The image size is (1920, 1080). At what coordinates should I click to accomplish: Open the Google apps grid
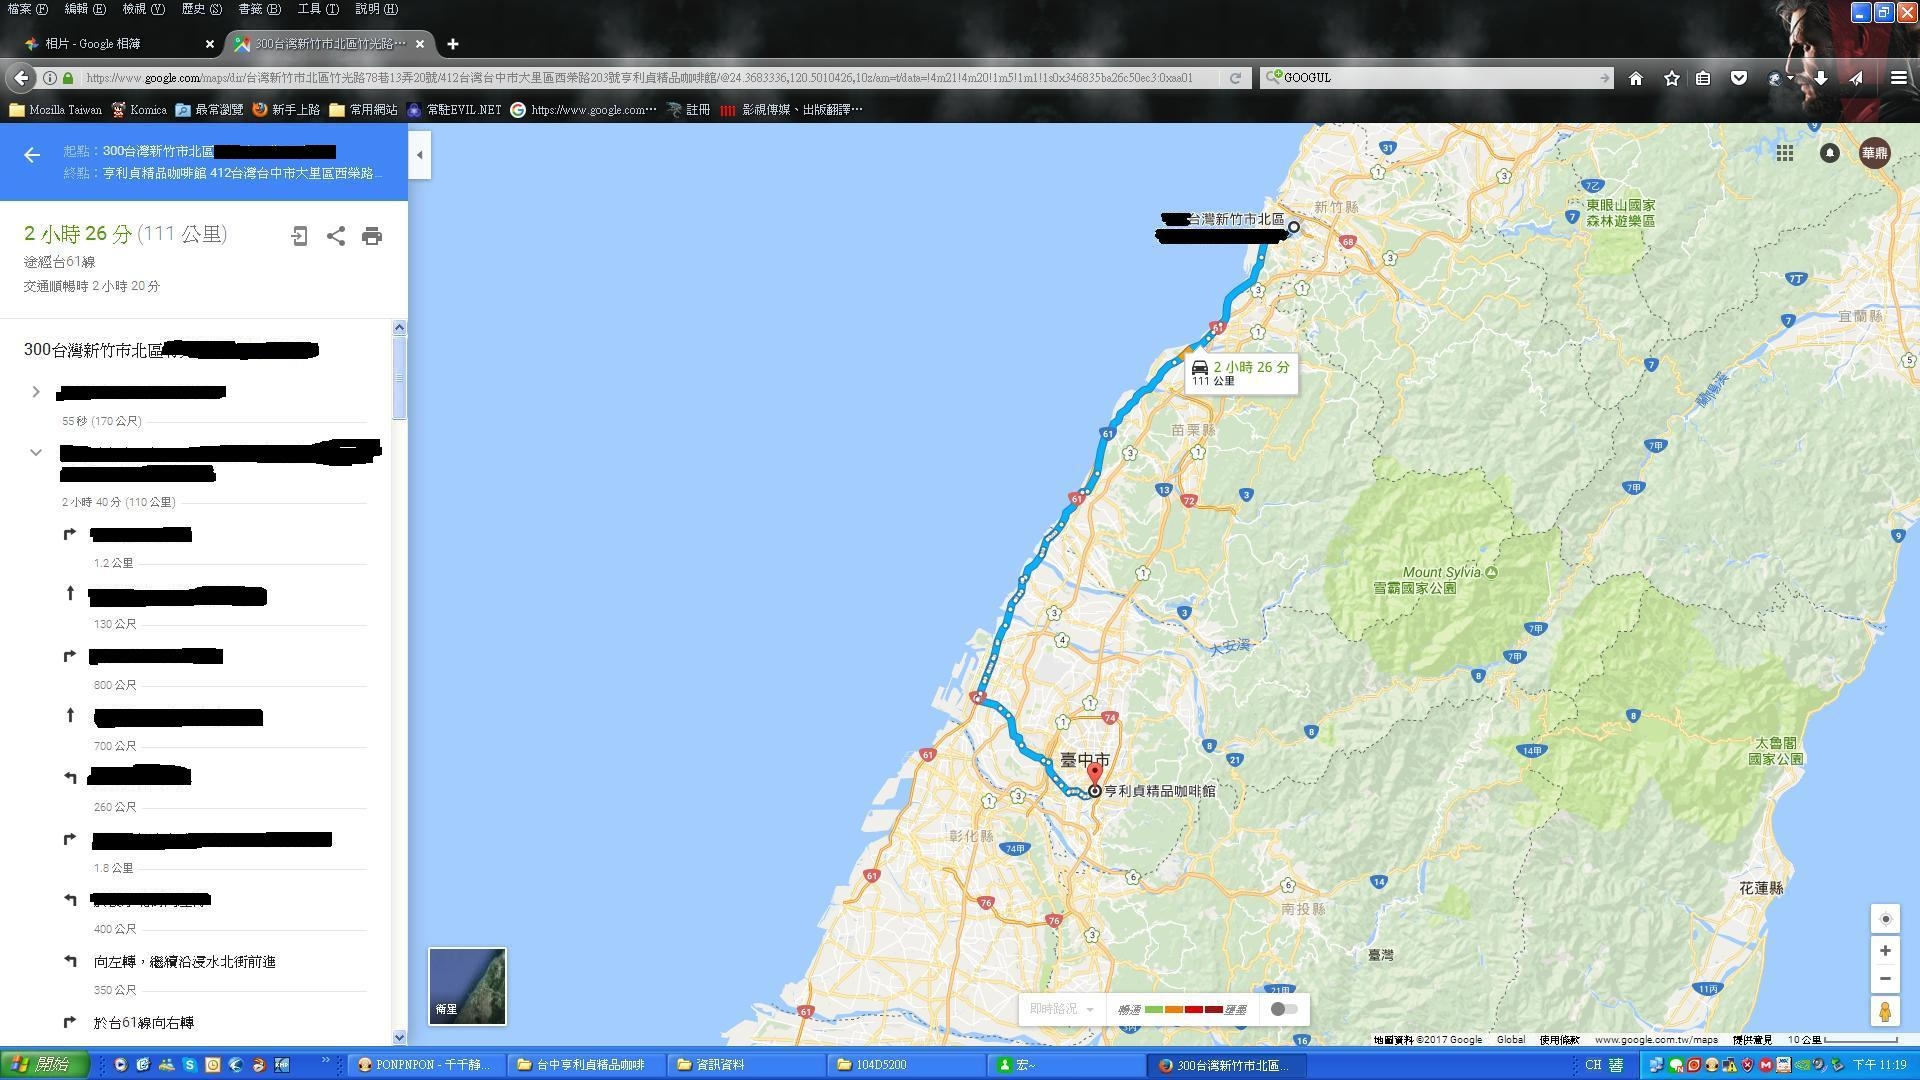1785,153
